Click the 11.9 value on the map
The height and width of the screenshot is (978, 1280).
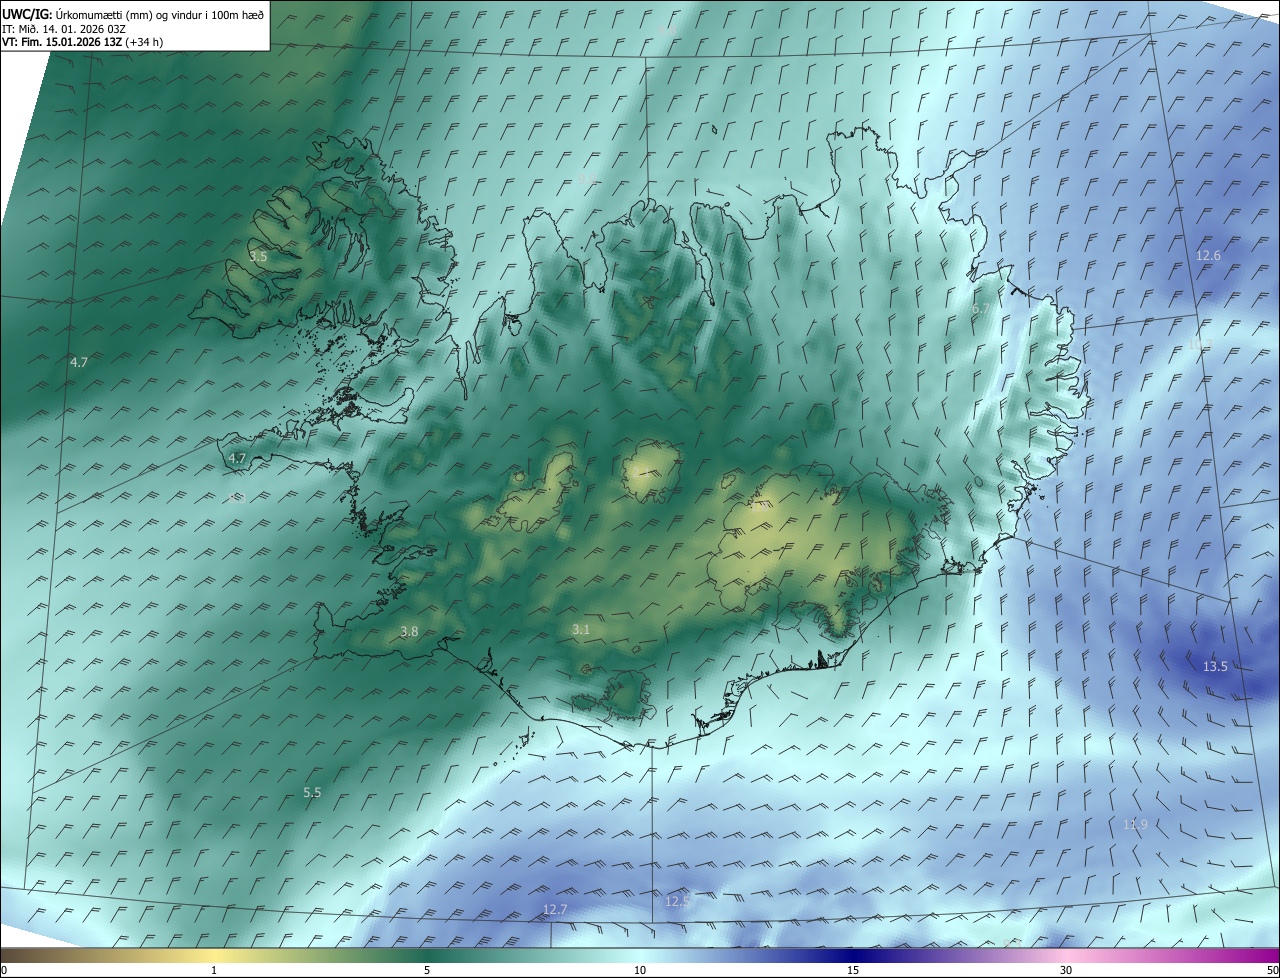tap(1135, 825)
